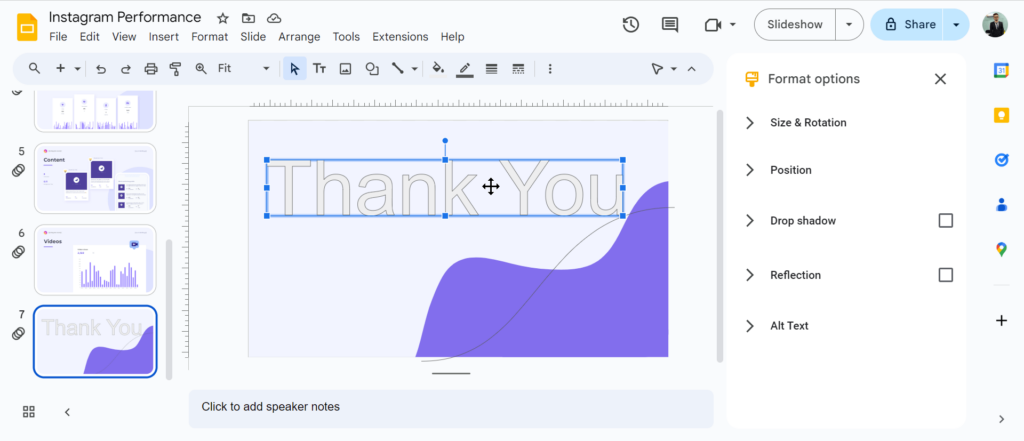Screen dimensions: 1024x441
Task: Click the Slideshow button
Action: click(795, 25)
